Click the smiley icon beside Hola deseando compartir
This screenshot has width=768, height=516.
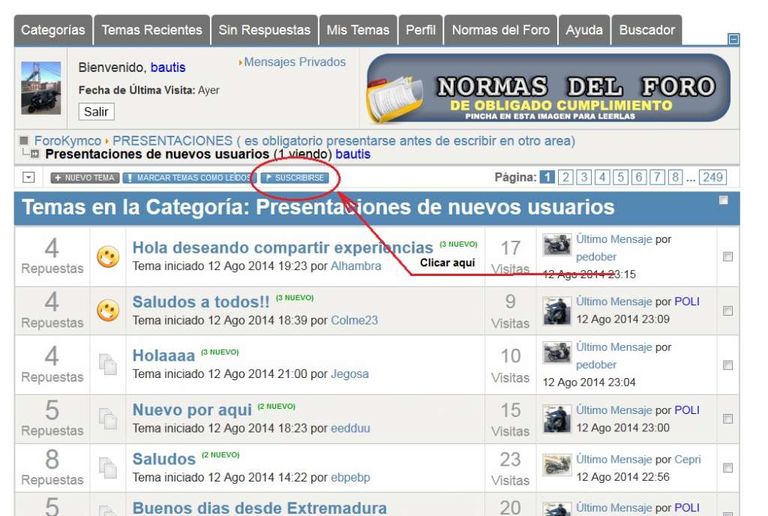pyautogui.click(x=107, y=257)
